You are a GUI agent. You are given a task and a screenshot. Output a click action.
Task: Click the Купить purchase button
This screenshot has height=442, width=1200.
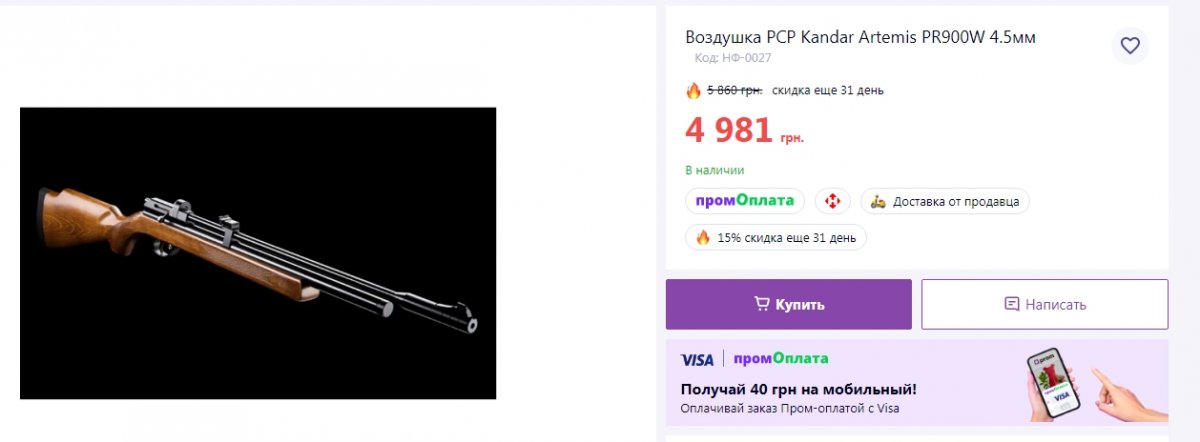[x=789, y=304]
